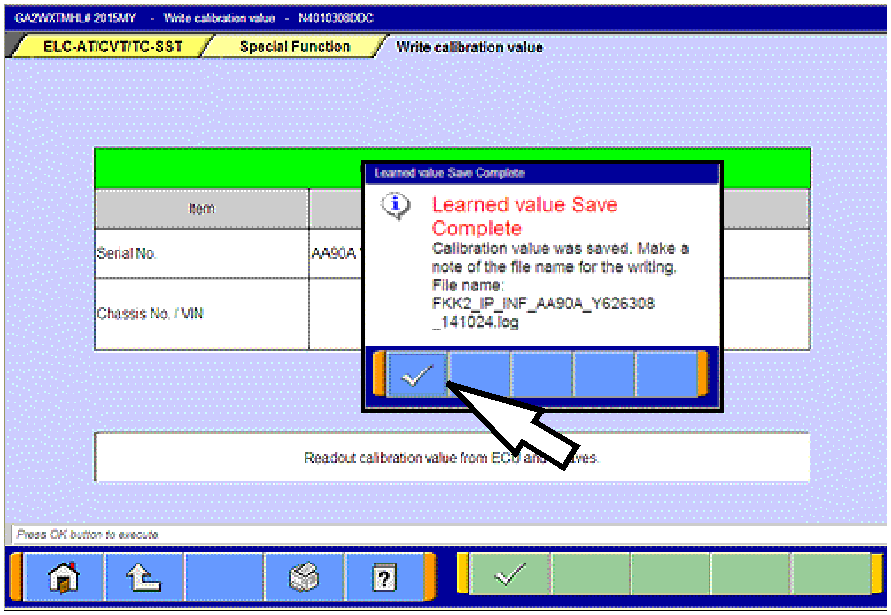This screenshot has height=615, width=891.
Task: Switch to the ELC-AT/CVT/TC-SST tab
Action: (112, 47)
